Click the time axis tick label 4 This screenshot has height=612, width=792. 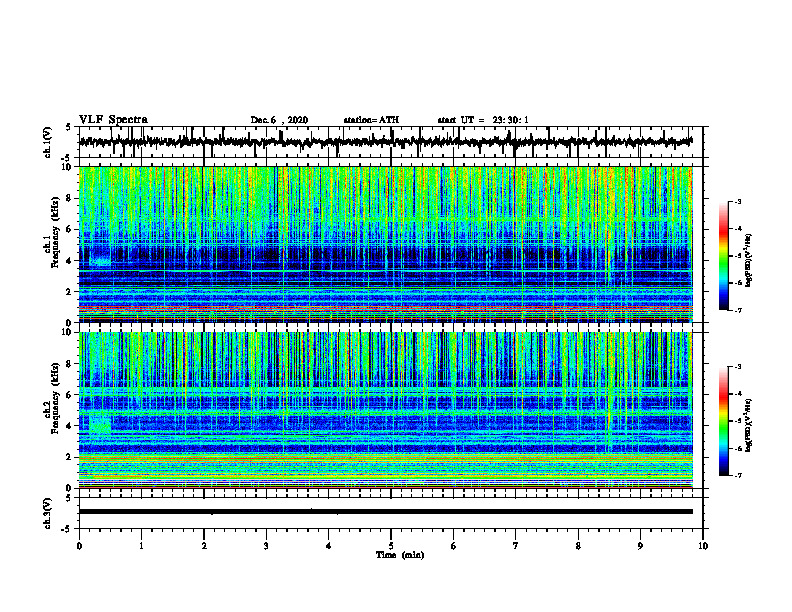click(x=329, y=546)
